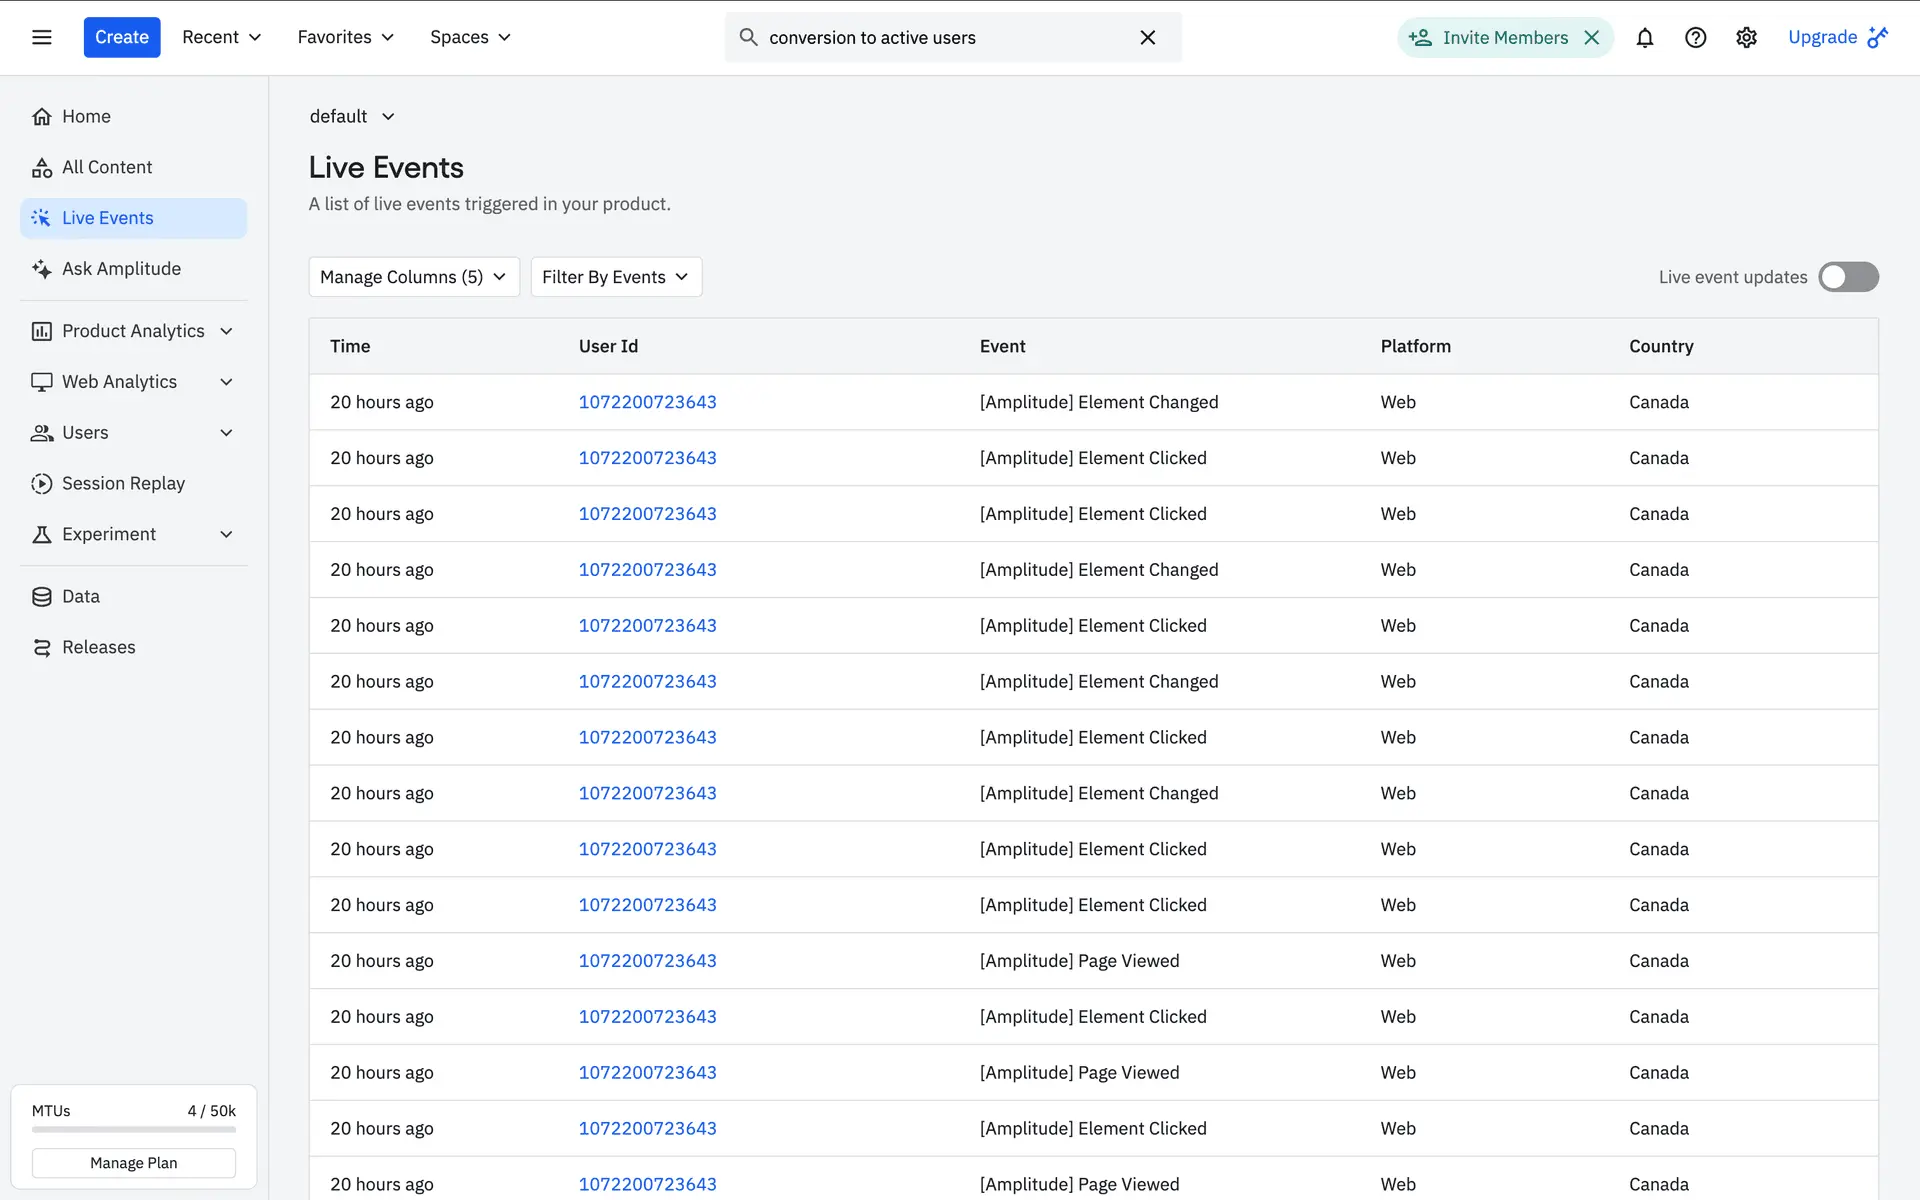1920x1200 pixels.
Task: Expand the default project selector
Action: [352, 116]
